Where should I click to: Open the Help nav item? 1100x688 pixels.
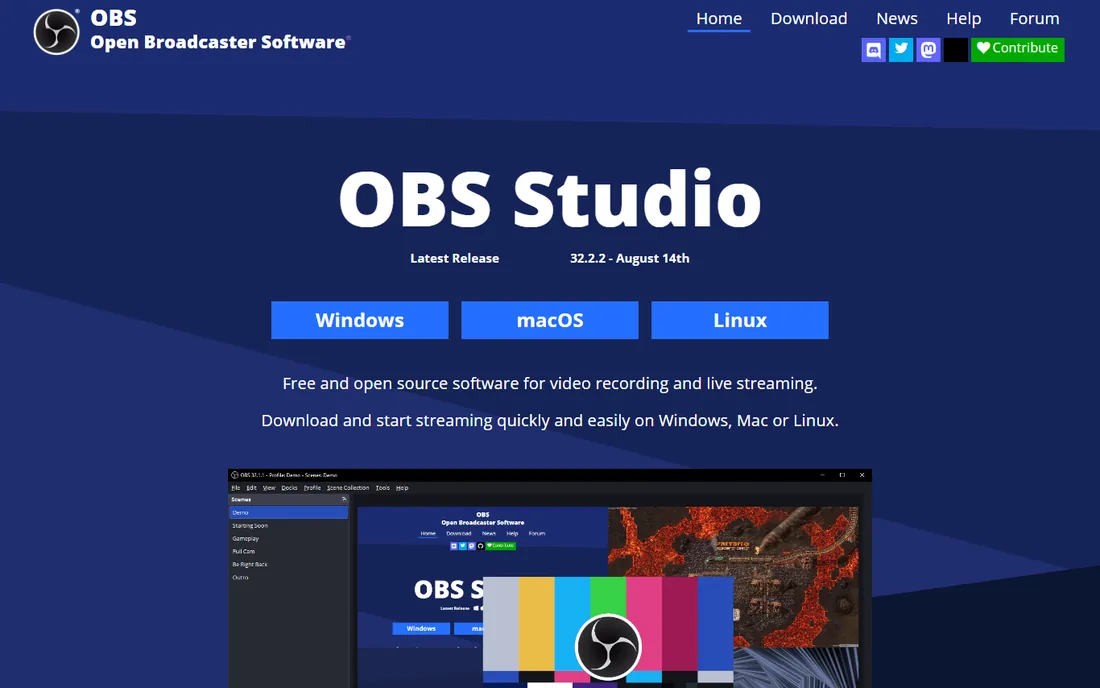[x=963, y=19]
